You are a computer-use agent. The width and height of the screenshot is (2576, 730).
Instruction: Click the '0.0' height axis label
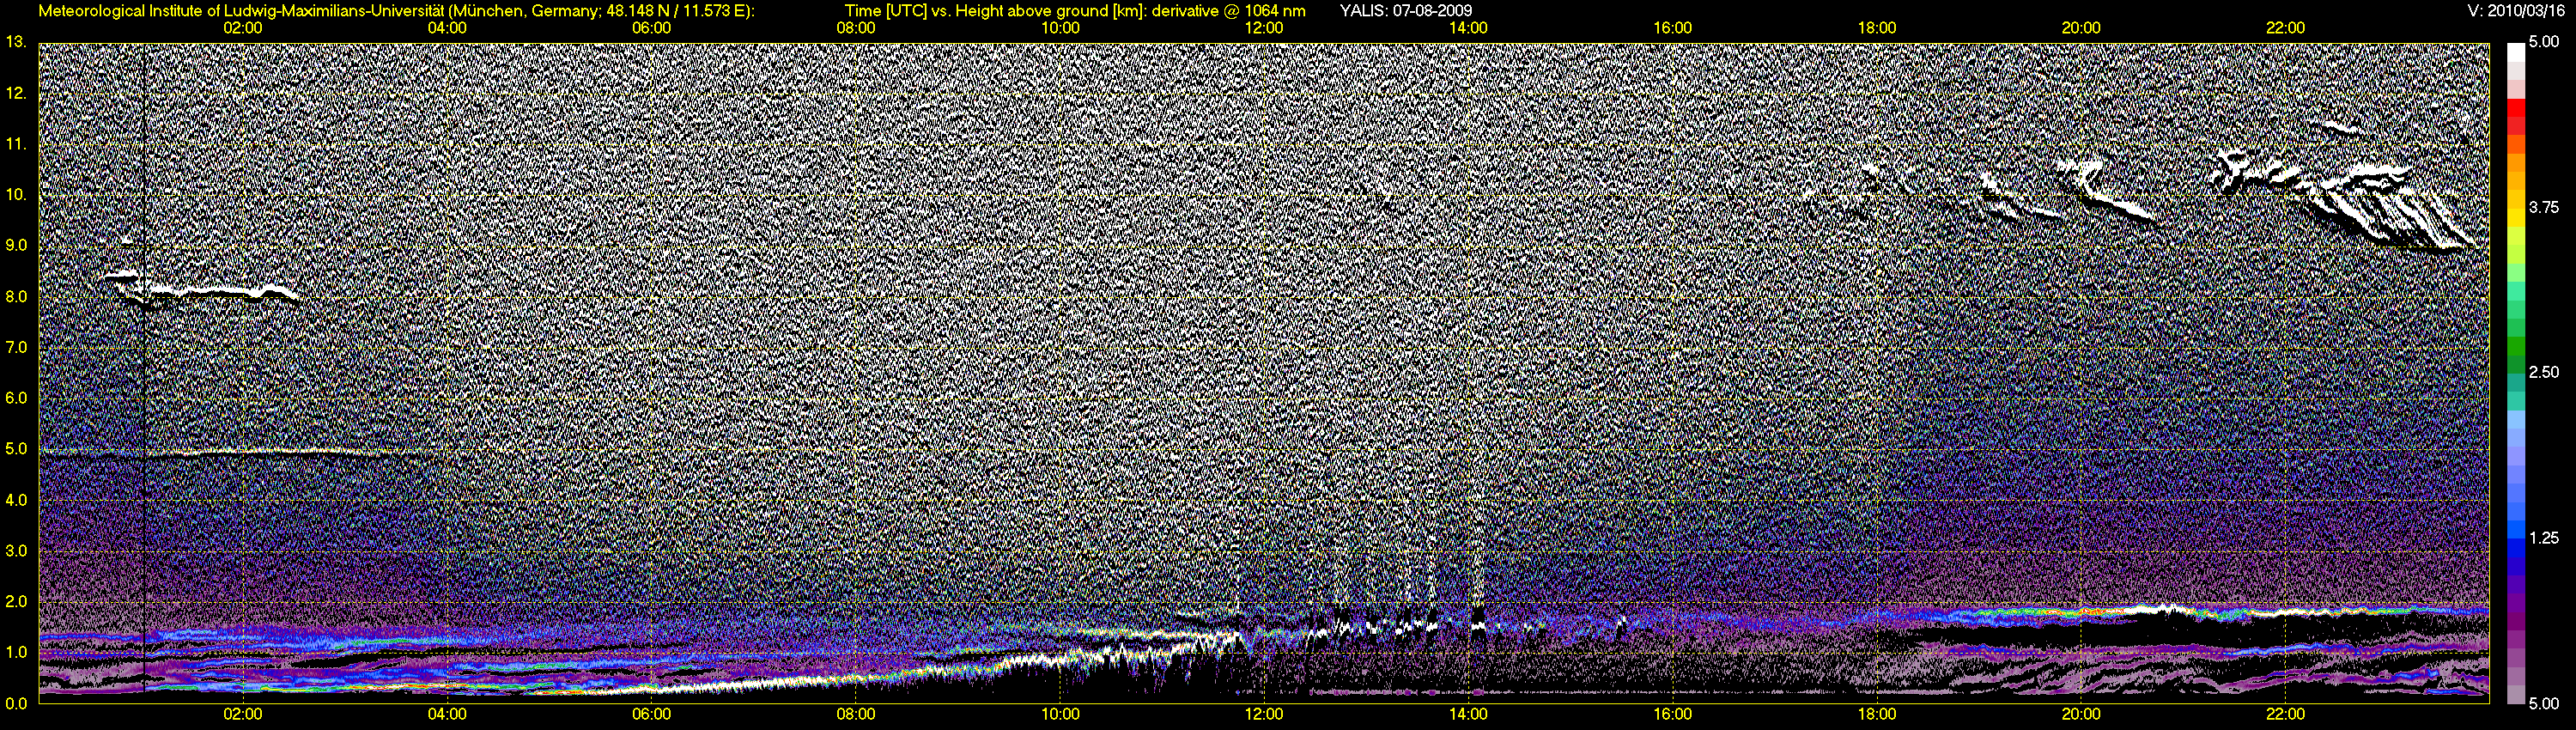16,703
